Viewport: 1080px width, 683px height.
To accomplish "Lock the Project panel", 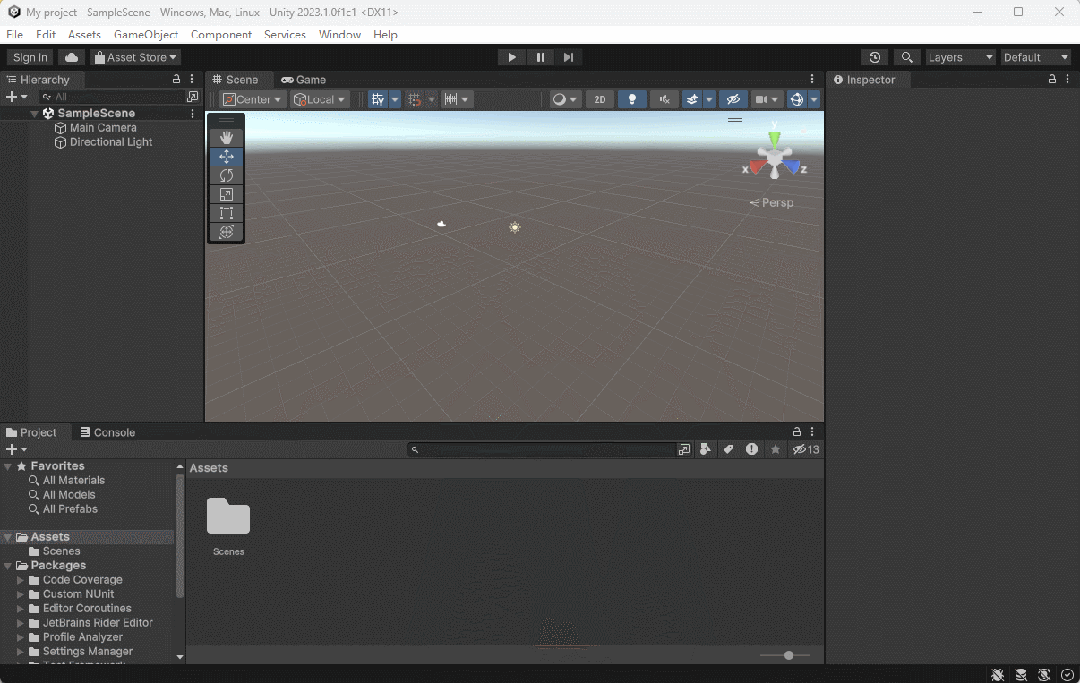I will pyautogui.click(x=797, y=432).
